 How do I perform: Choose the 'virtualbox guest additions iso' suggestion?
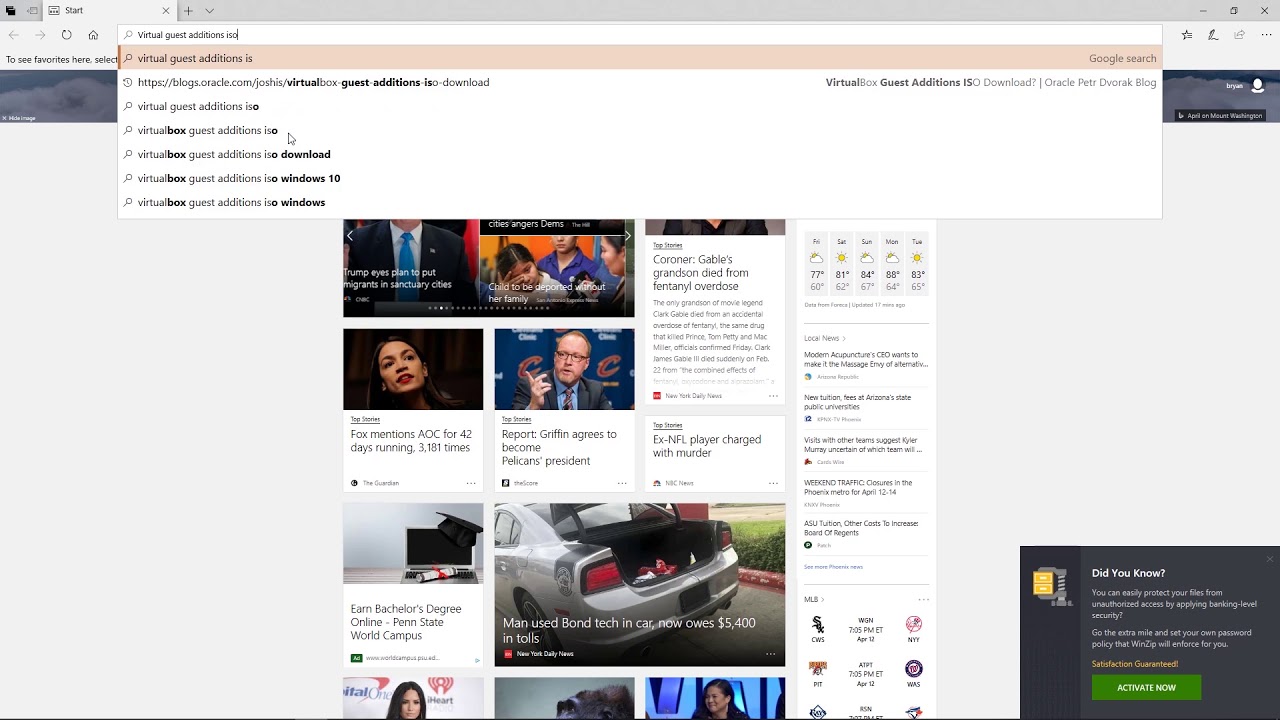tap(640, 130)
